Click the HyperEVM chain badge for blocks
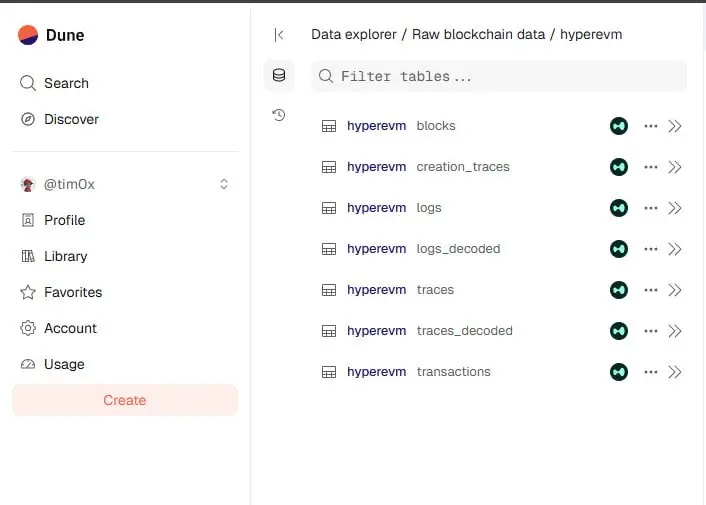Screen dimensions: 706x505 (x=619, y=126)
